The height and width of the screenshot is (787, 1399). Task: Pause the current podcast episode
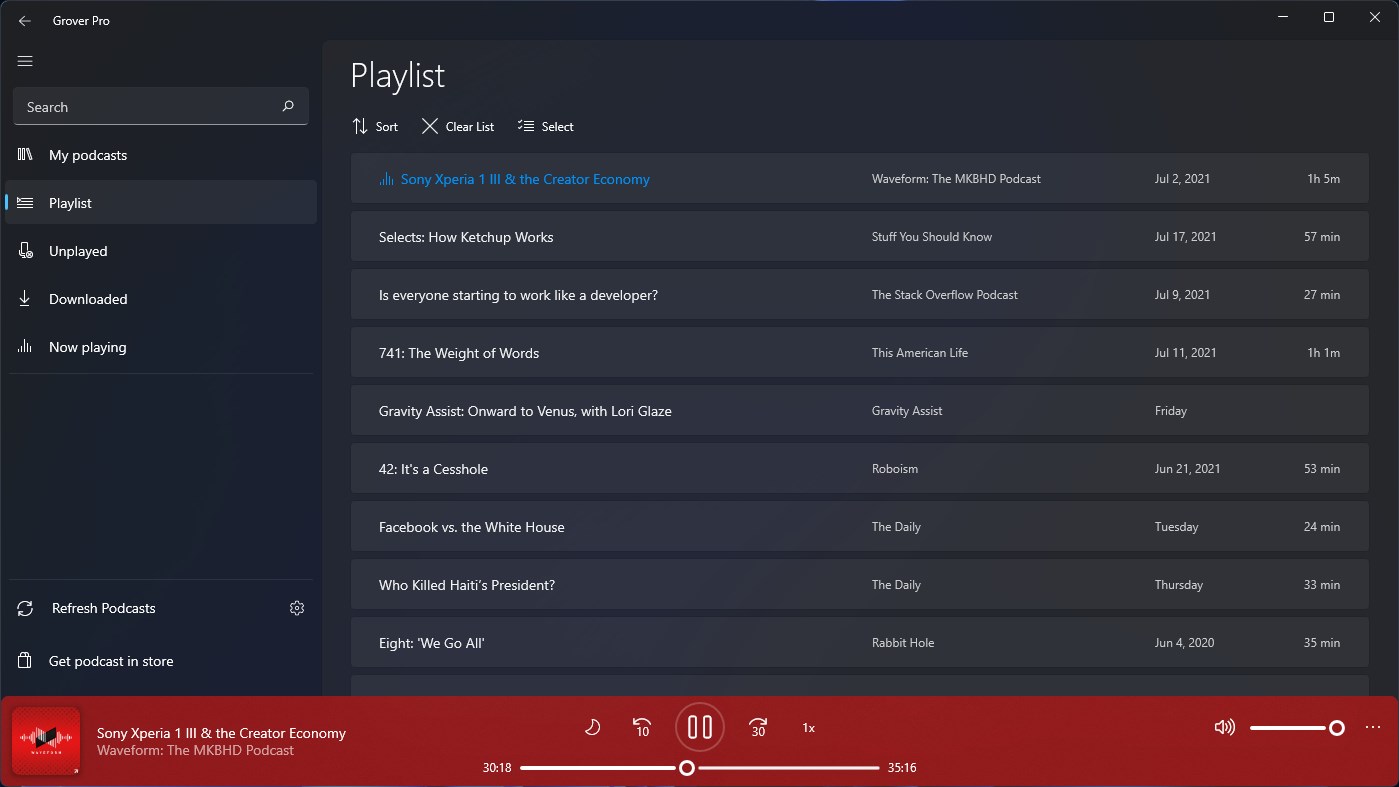pos(700,727)
